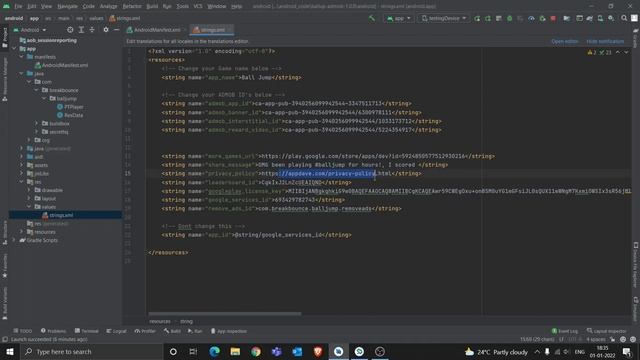The width and height of the screenshot is (640, 360).
Task: Collapse the manifests folder
Action: pos(22,57)
